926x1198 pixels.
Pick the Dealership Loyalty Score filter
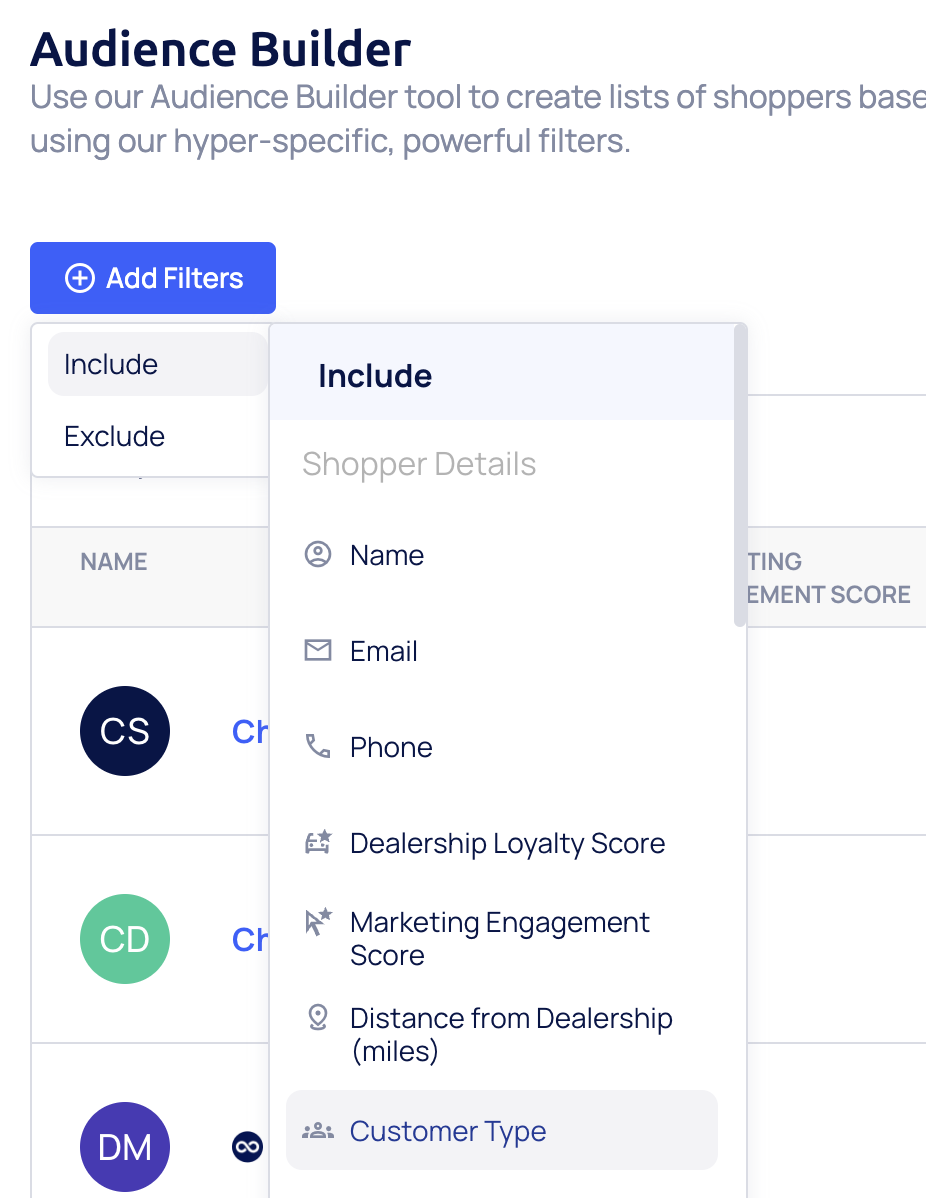tap(507, 843)
